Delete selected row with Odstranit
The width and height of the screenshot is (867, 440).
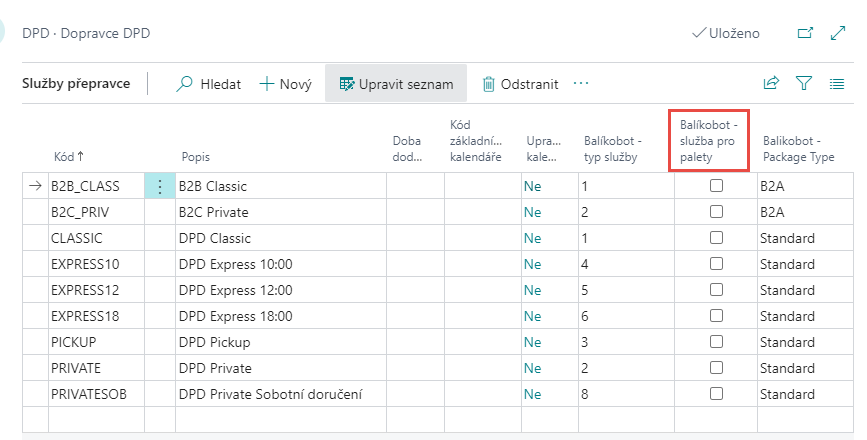(x=520, y=85)
